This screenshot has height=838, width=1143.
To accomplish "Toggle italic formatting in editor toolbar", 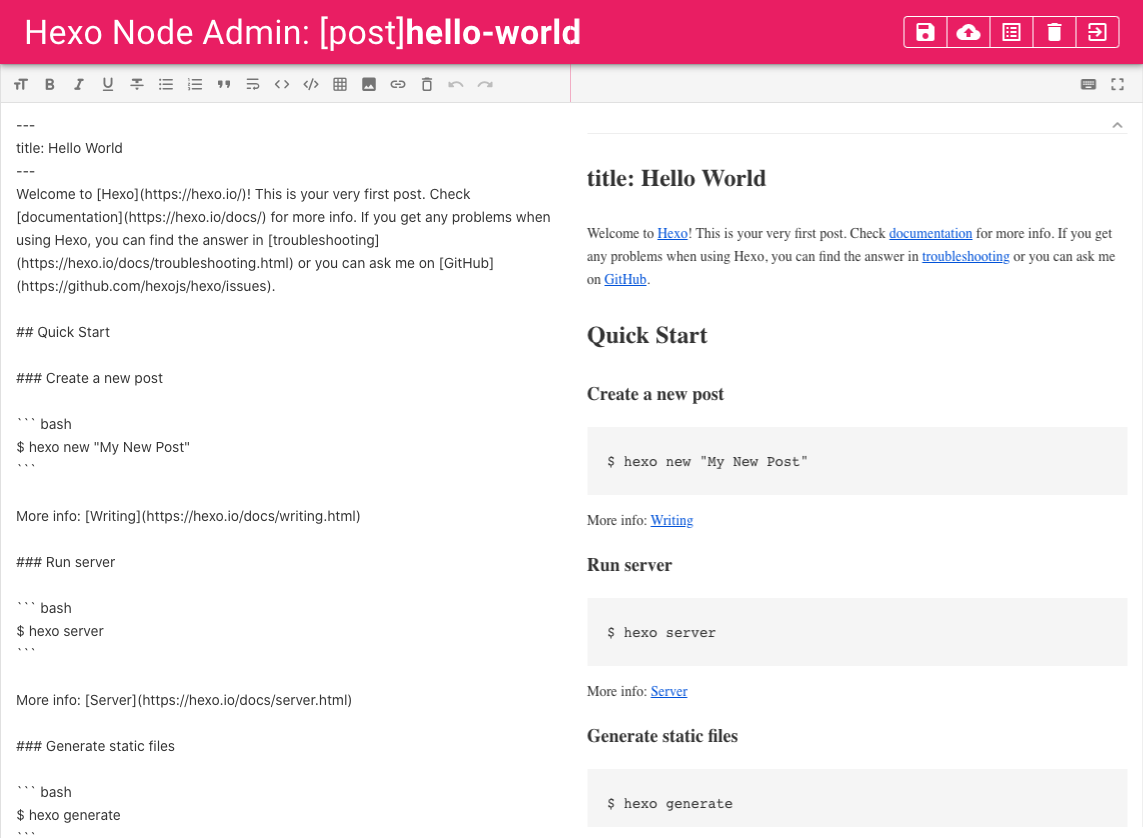I will pyautogui.click(x=79, y=85).
